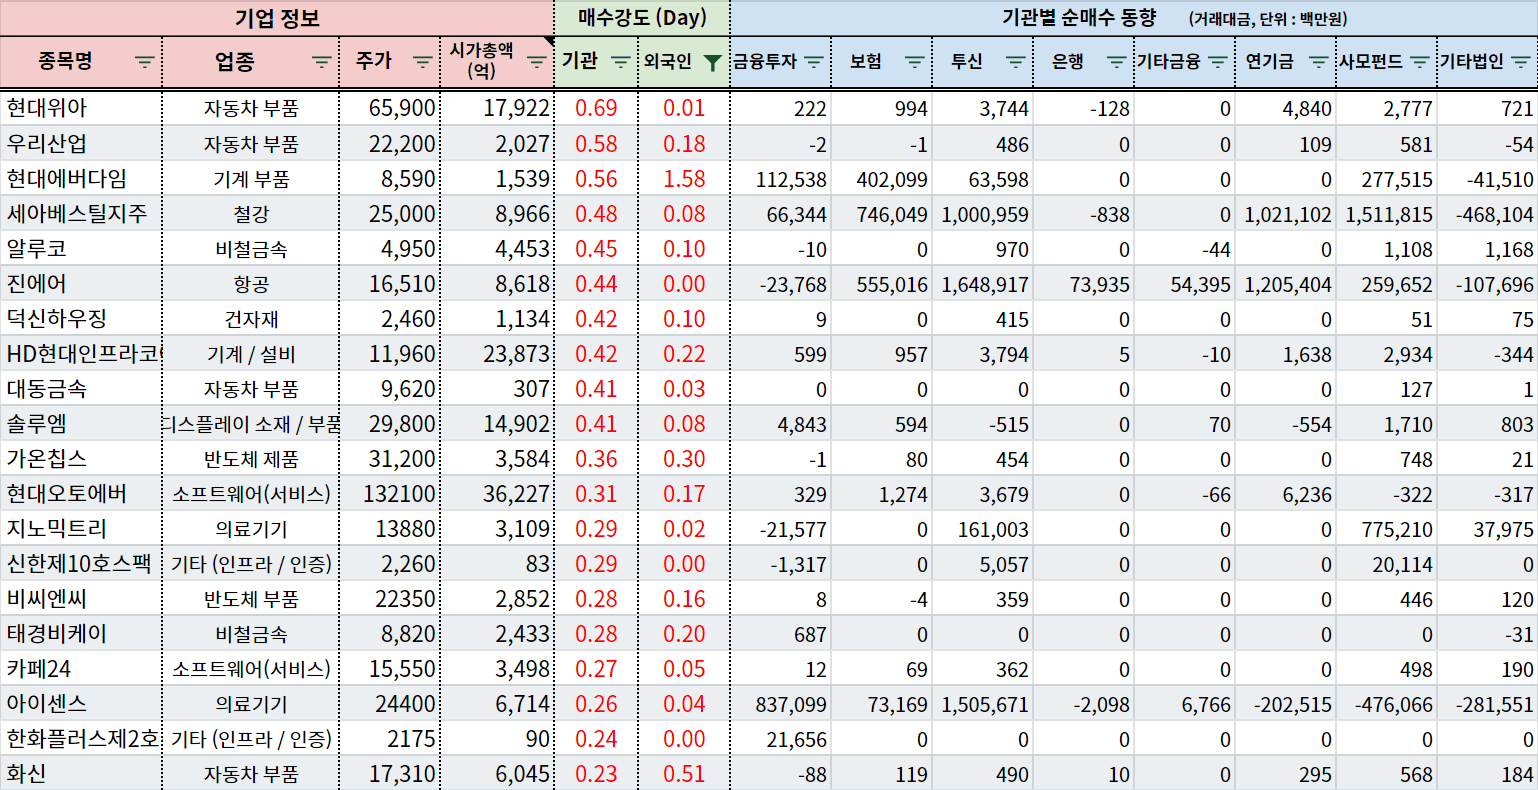
Task: Select 건자재 sector cell
Action: 251,319
